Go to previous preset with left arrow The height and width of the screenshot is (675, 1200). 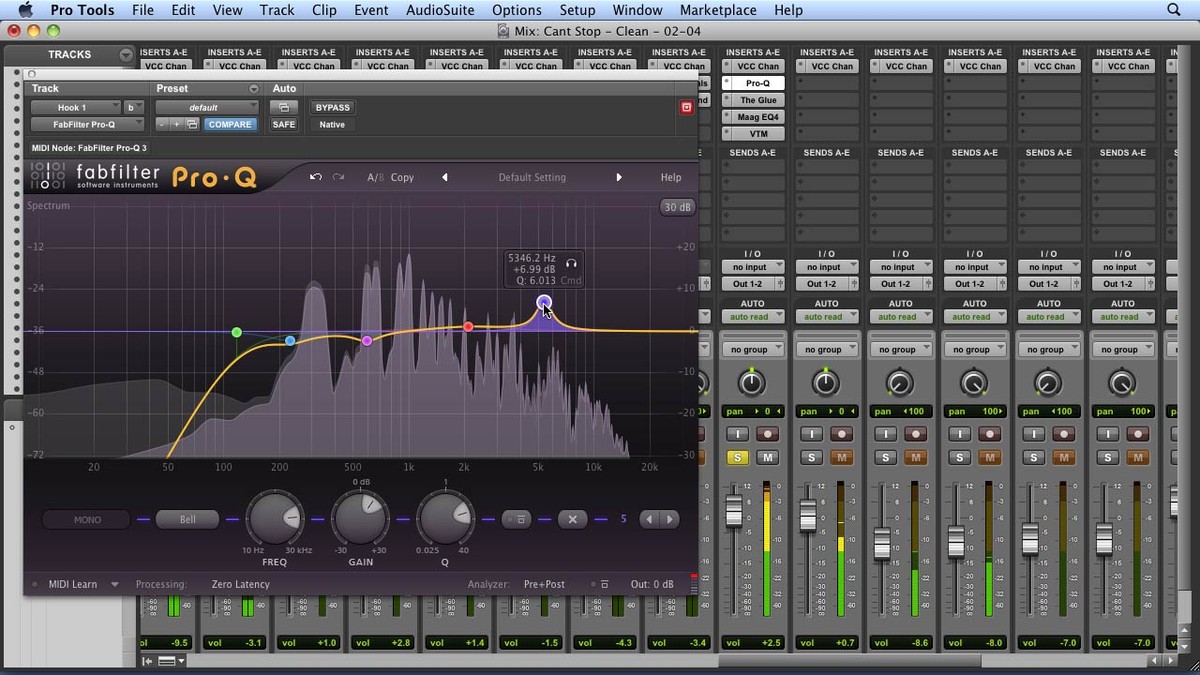coord(445,177)
